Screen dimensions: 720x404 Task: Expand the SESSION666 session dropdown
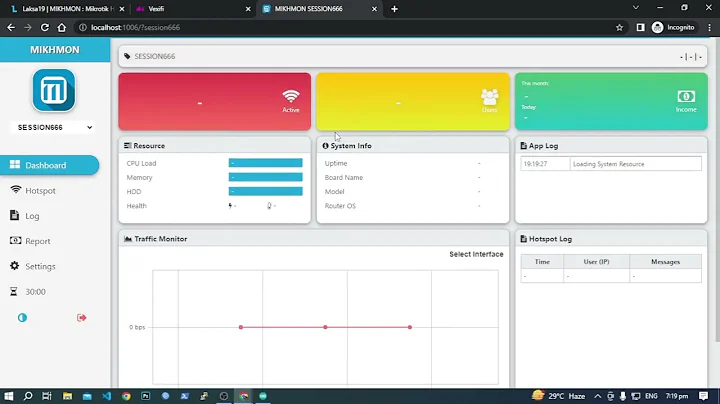pos(54,127)
